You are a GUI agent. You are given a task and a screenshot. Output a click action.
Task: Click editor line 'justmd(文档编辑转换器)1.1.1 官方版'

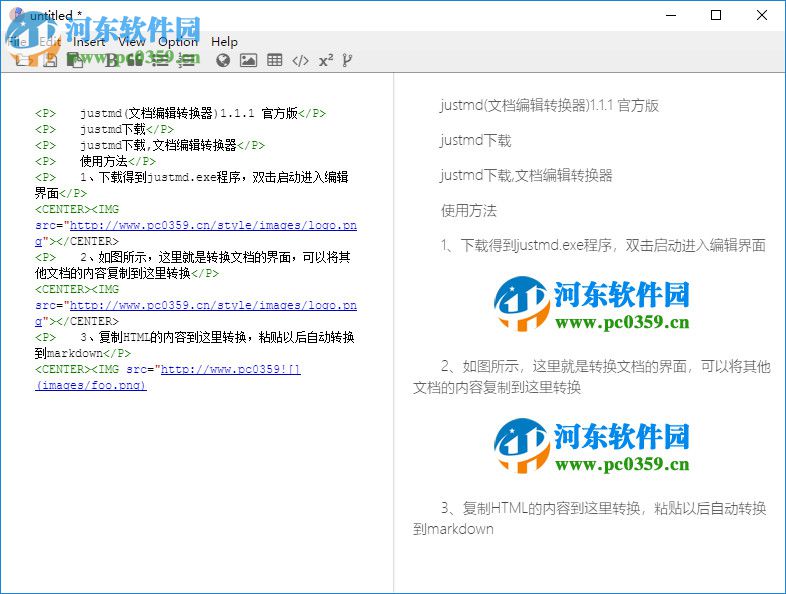(x=180, y=113)
